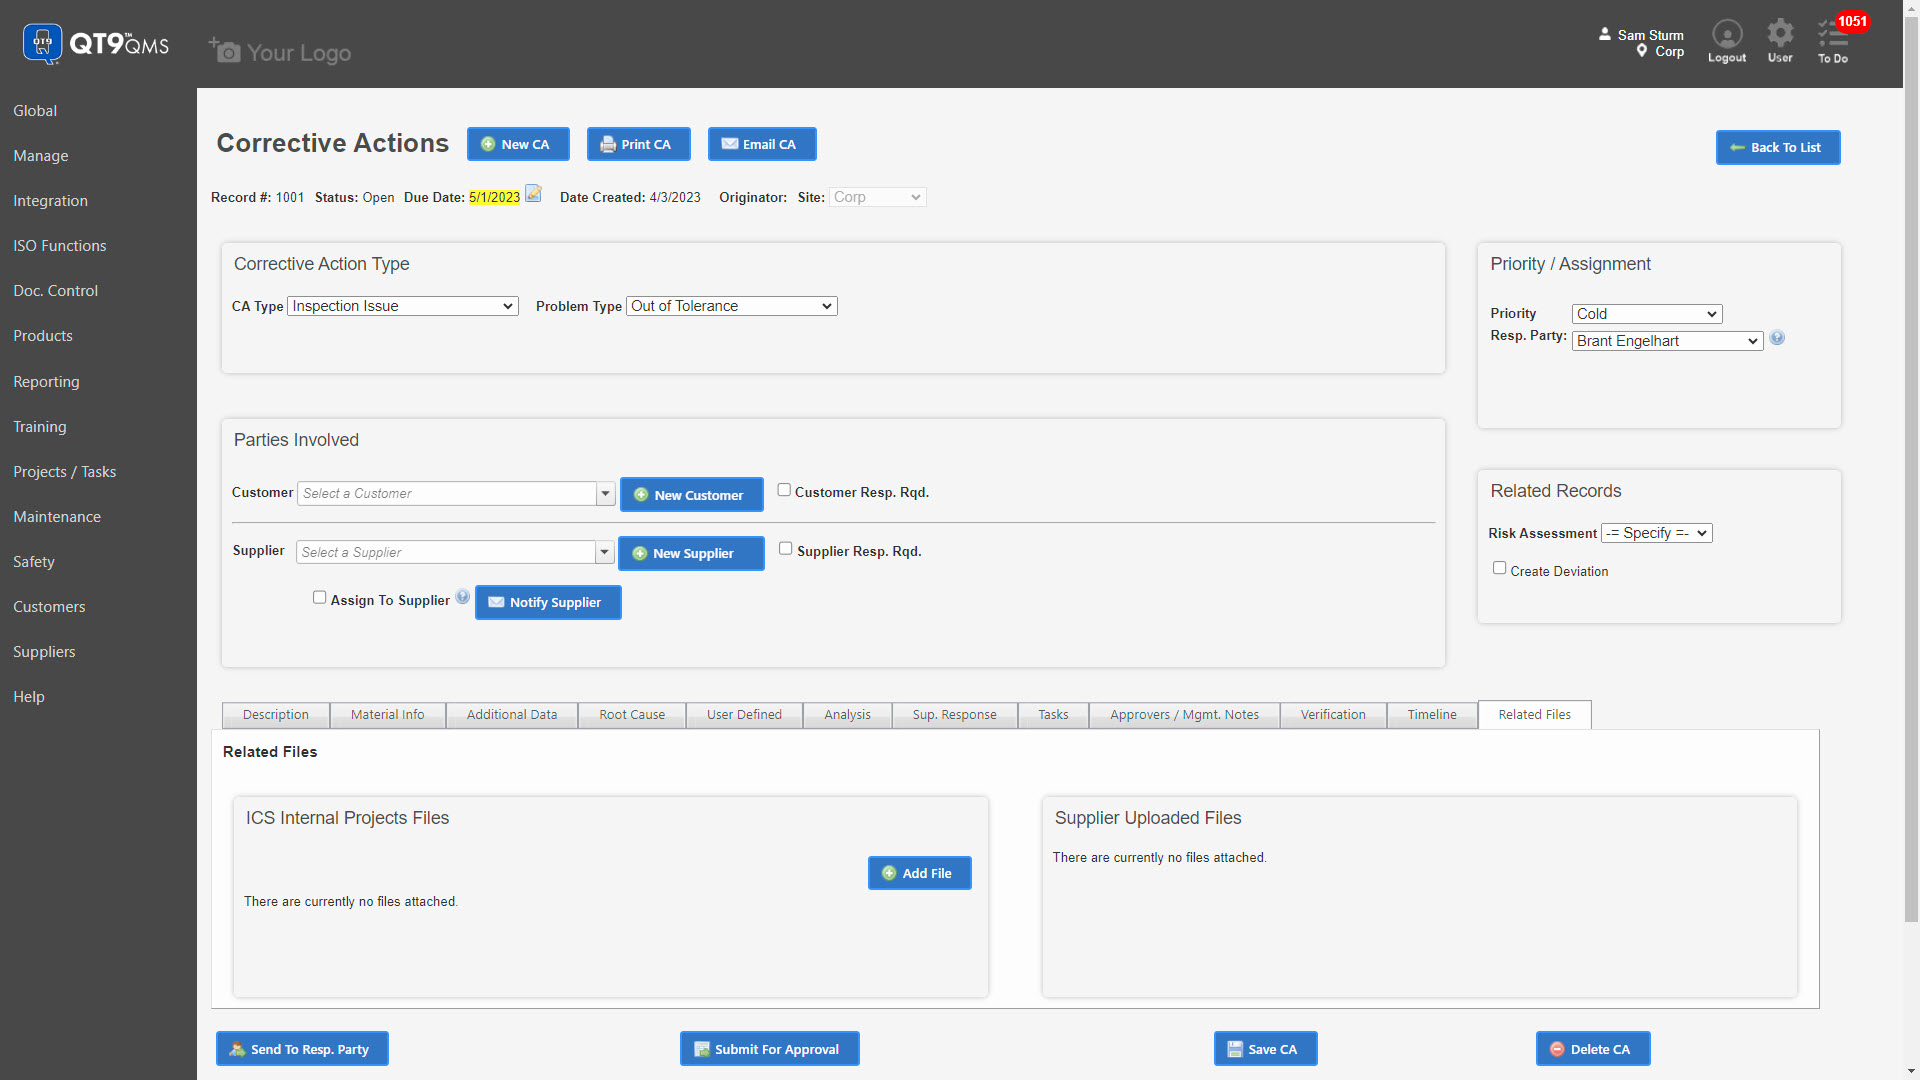The width and height of the screenshot is (1920, 1080).
Task: Enable Create Deviation under Related Records
Action: tap(1499, 567)
